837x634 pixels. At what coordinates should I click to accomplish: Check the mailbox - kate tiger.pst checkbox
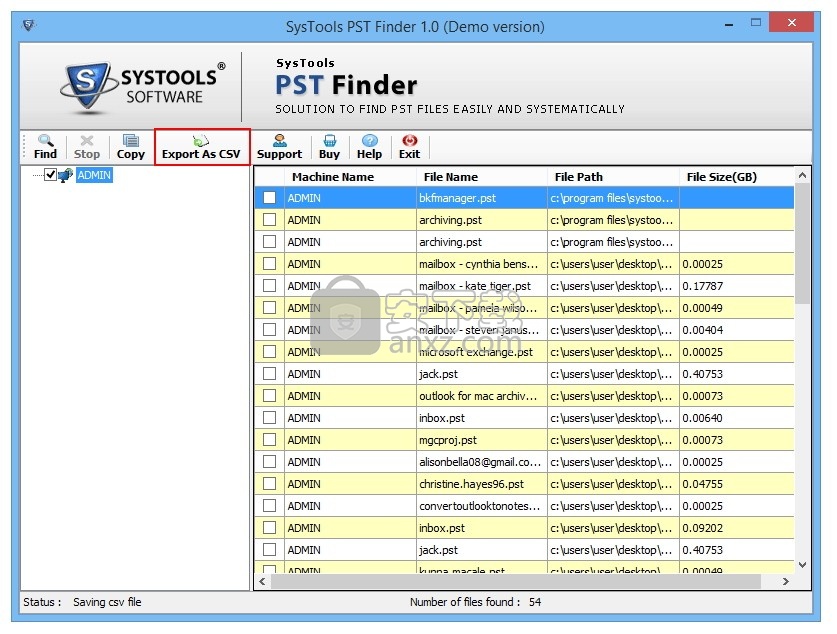(270, 286)
